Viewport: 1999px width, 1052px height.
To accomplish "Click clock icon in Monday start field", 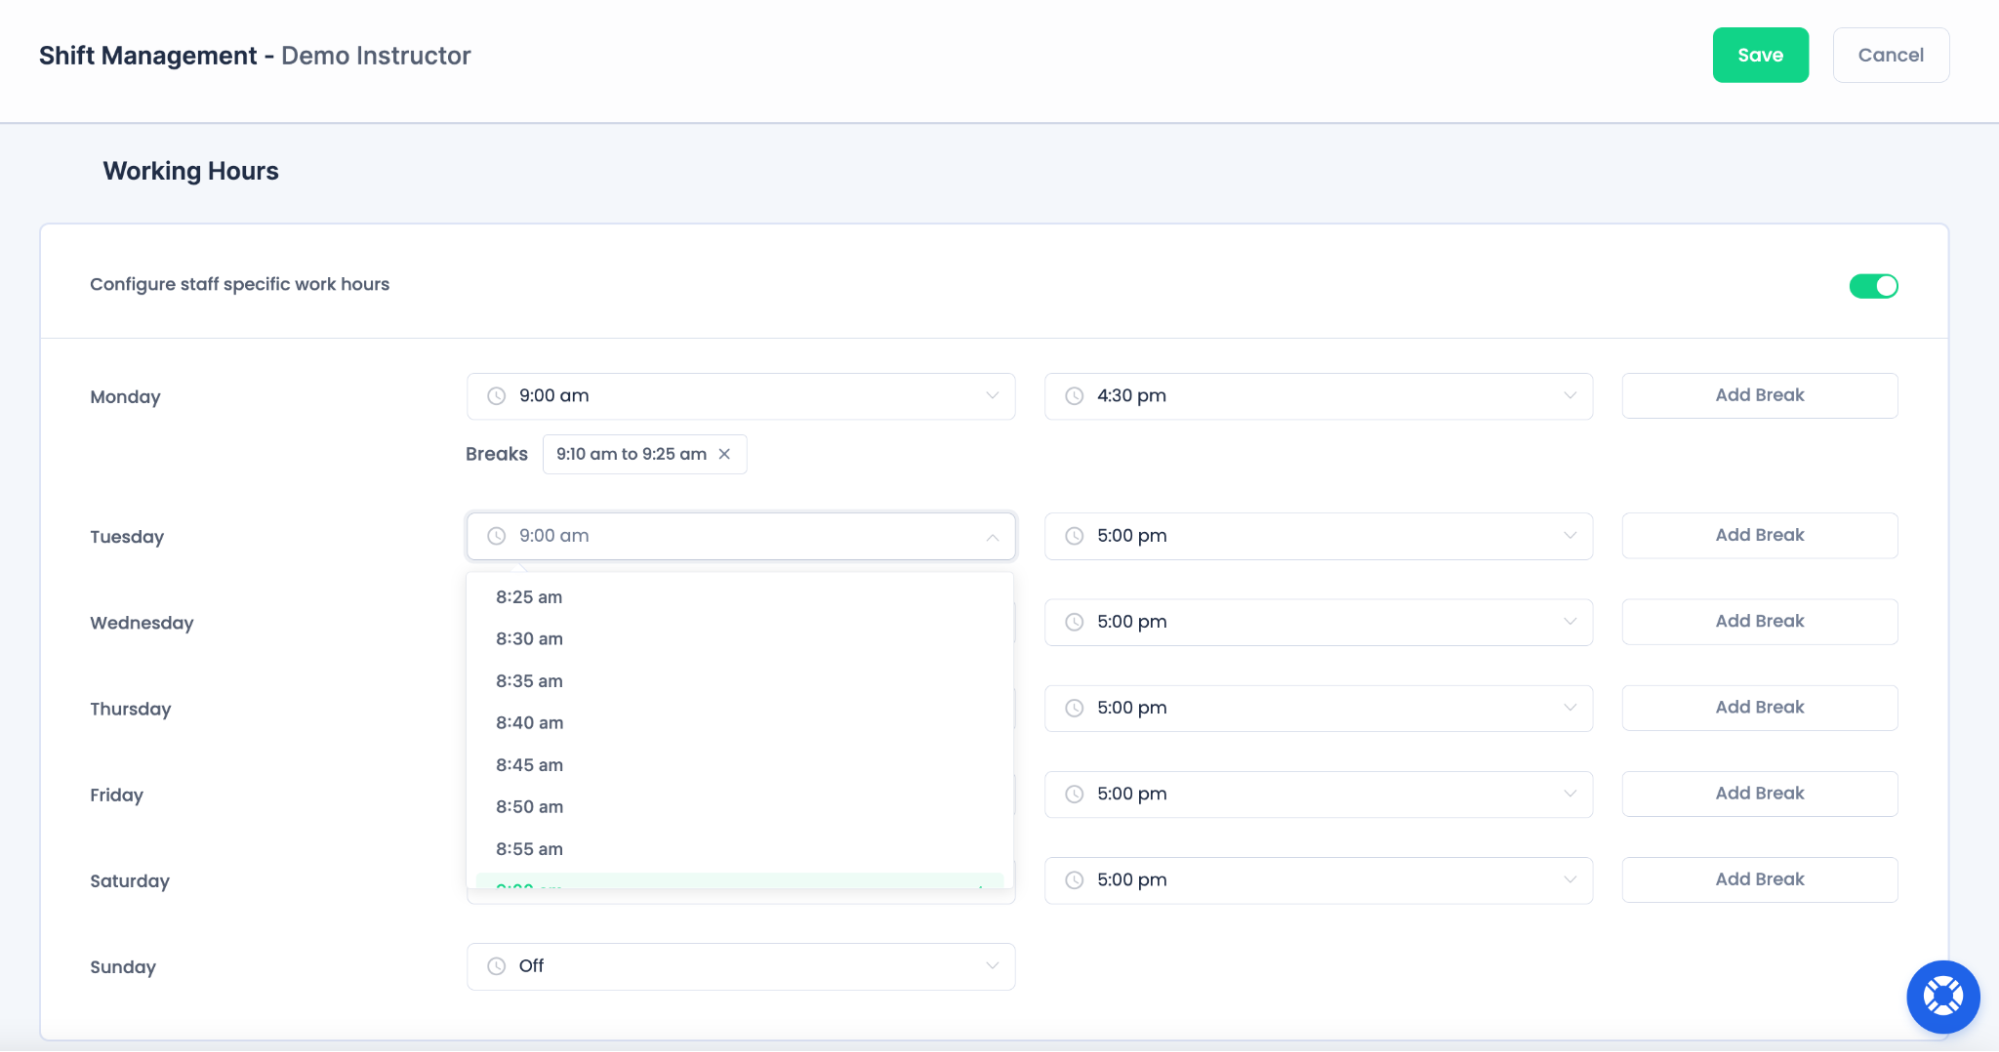I will [x=496, y=396].
